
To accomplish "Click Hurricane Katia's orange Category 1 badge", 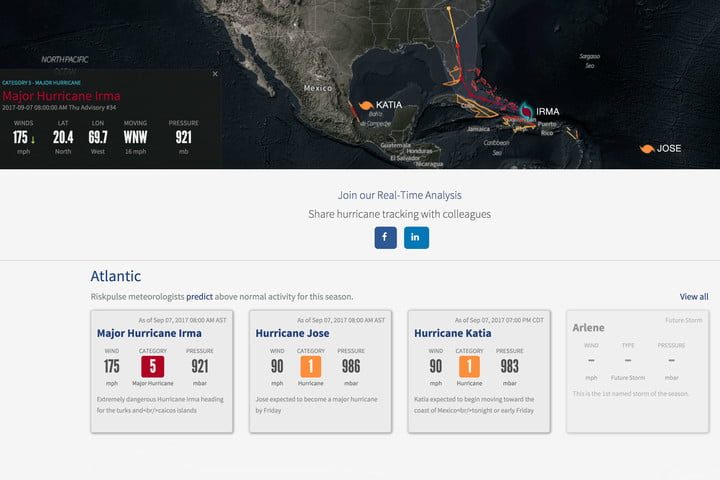I will pyautogui.click(x=469, y=366).
